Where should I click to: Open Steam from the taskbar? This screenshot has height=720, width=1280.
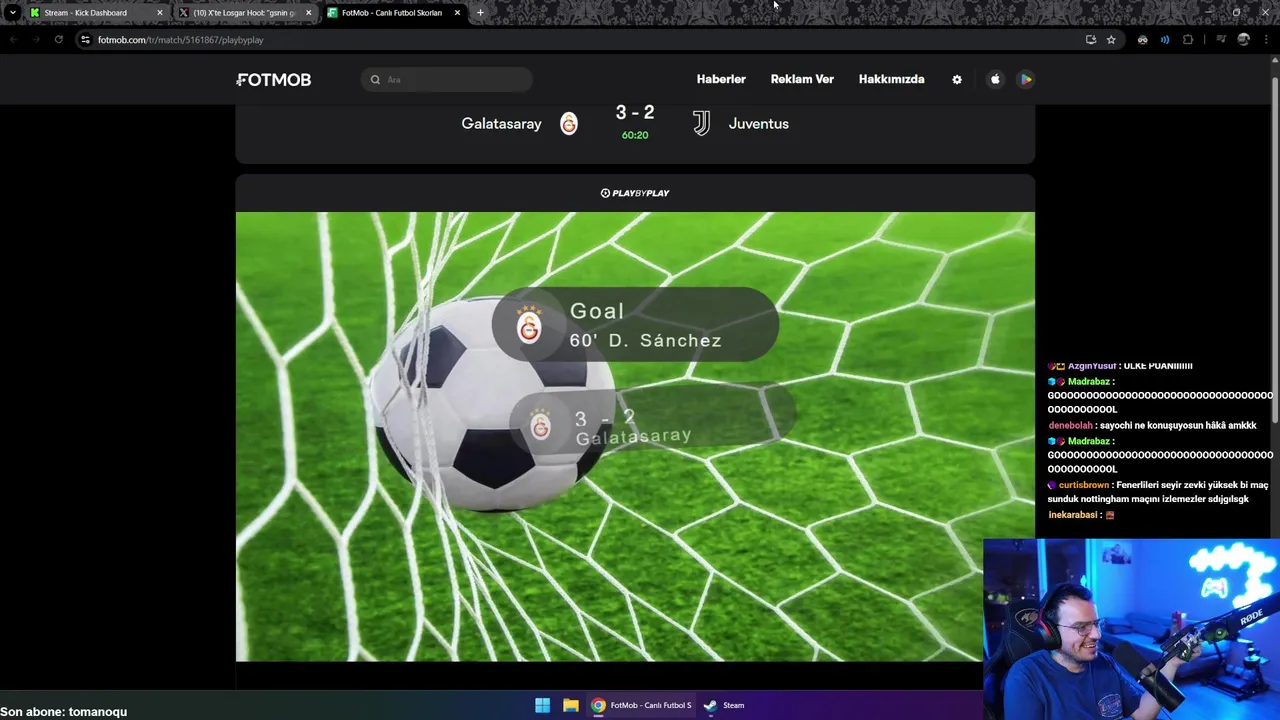(x=724, y=705)
